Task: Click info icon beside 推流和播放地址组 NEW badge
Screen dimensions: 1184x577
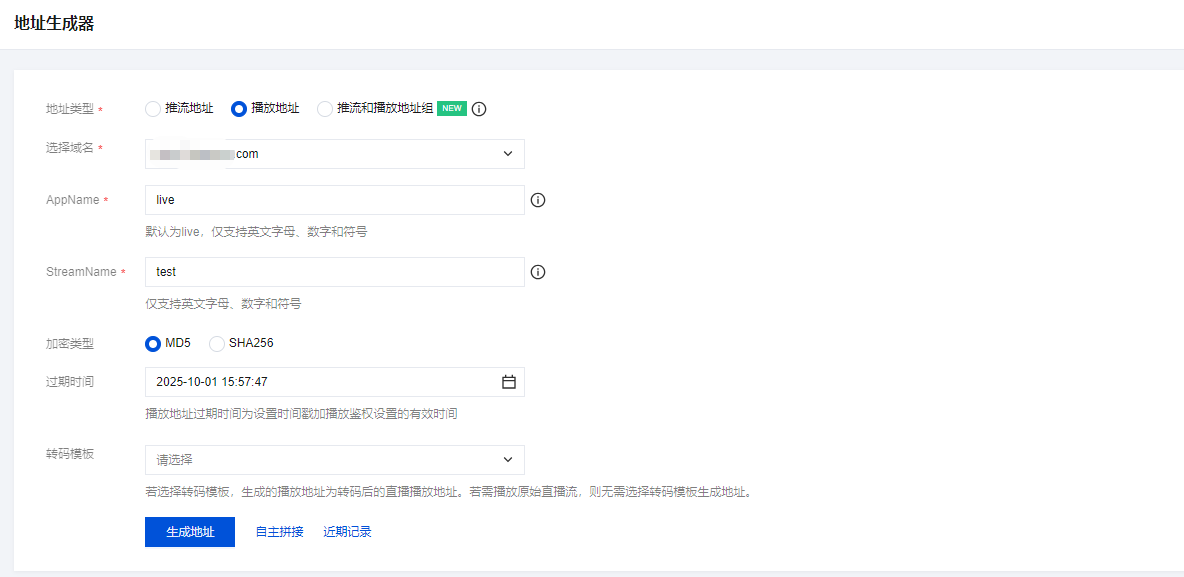Action: [479, 109]
